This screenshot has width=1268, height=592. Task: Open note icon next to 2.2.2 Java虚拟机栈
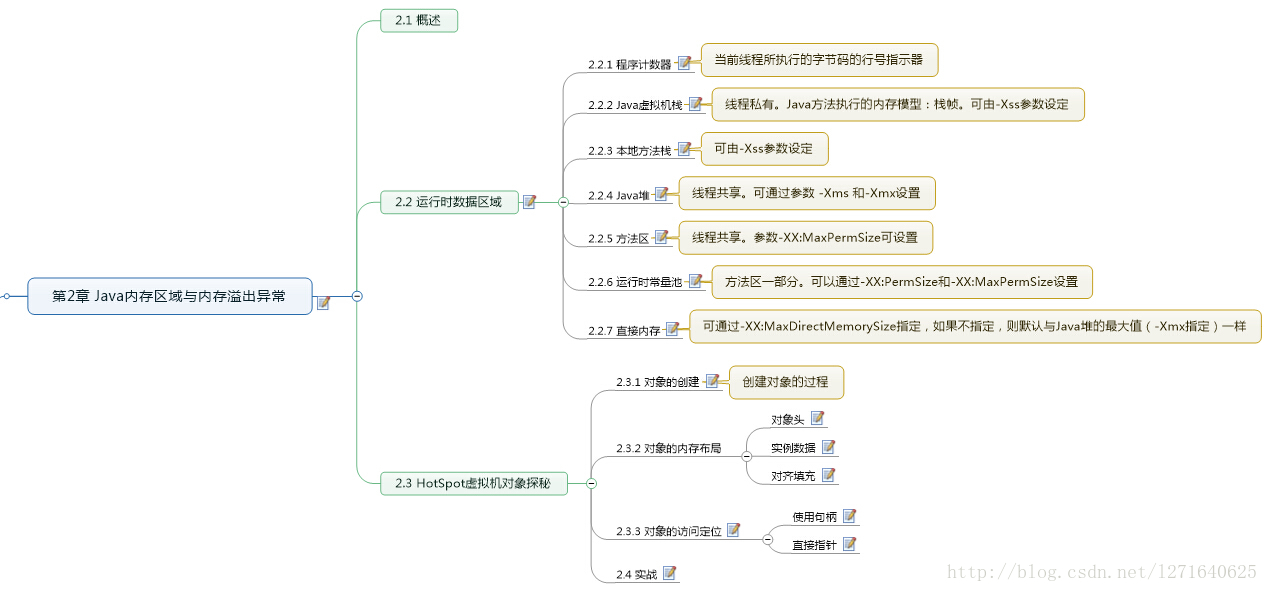pyautogui.click(x=695, y=103)
